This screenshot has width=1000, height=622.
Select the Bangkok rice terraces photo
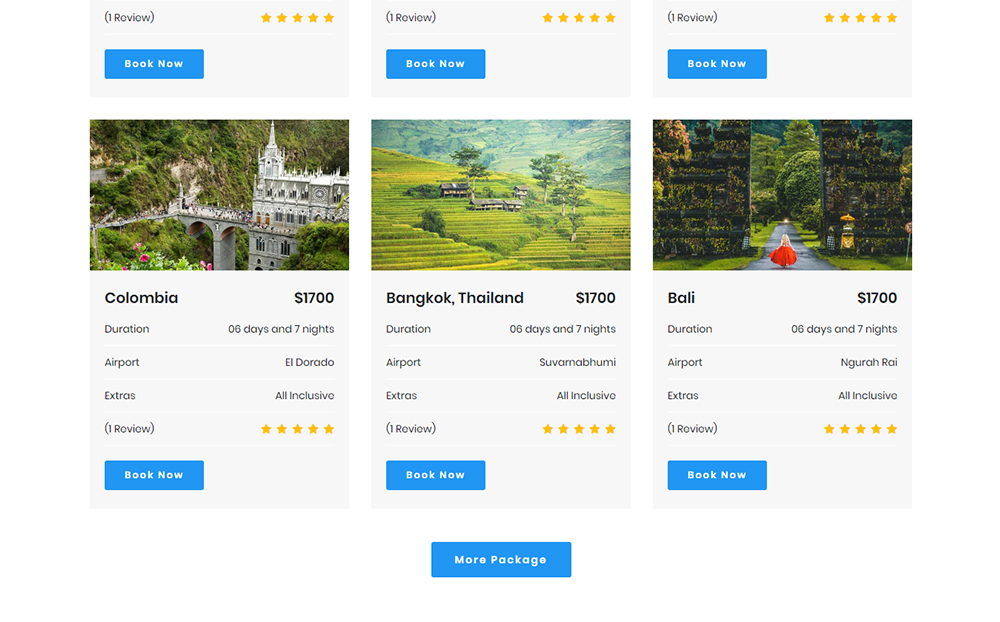point(501,195)
